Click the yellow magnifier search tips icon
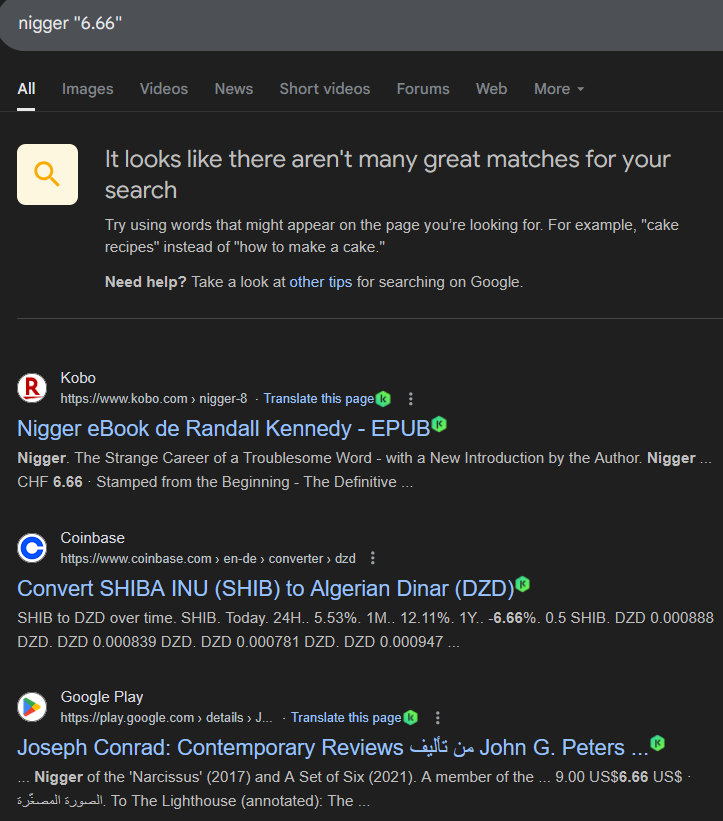Viewport: 723px width, 821px height. 48,174
